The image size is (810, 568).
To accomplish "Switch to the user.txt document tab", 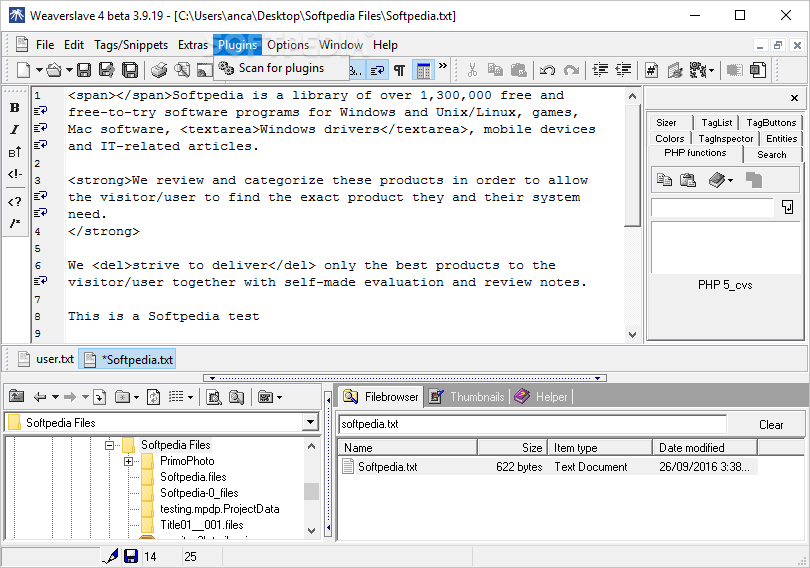I will coord(46,359).
